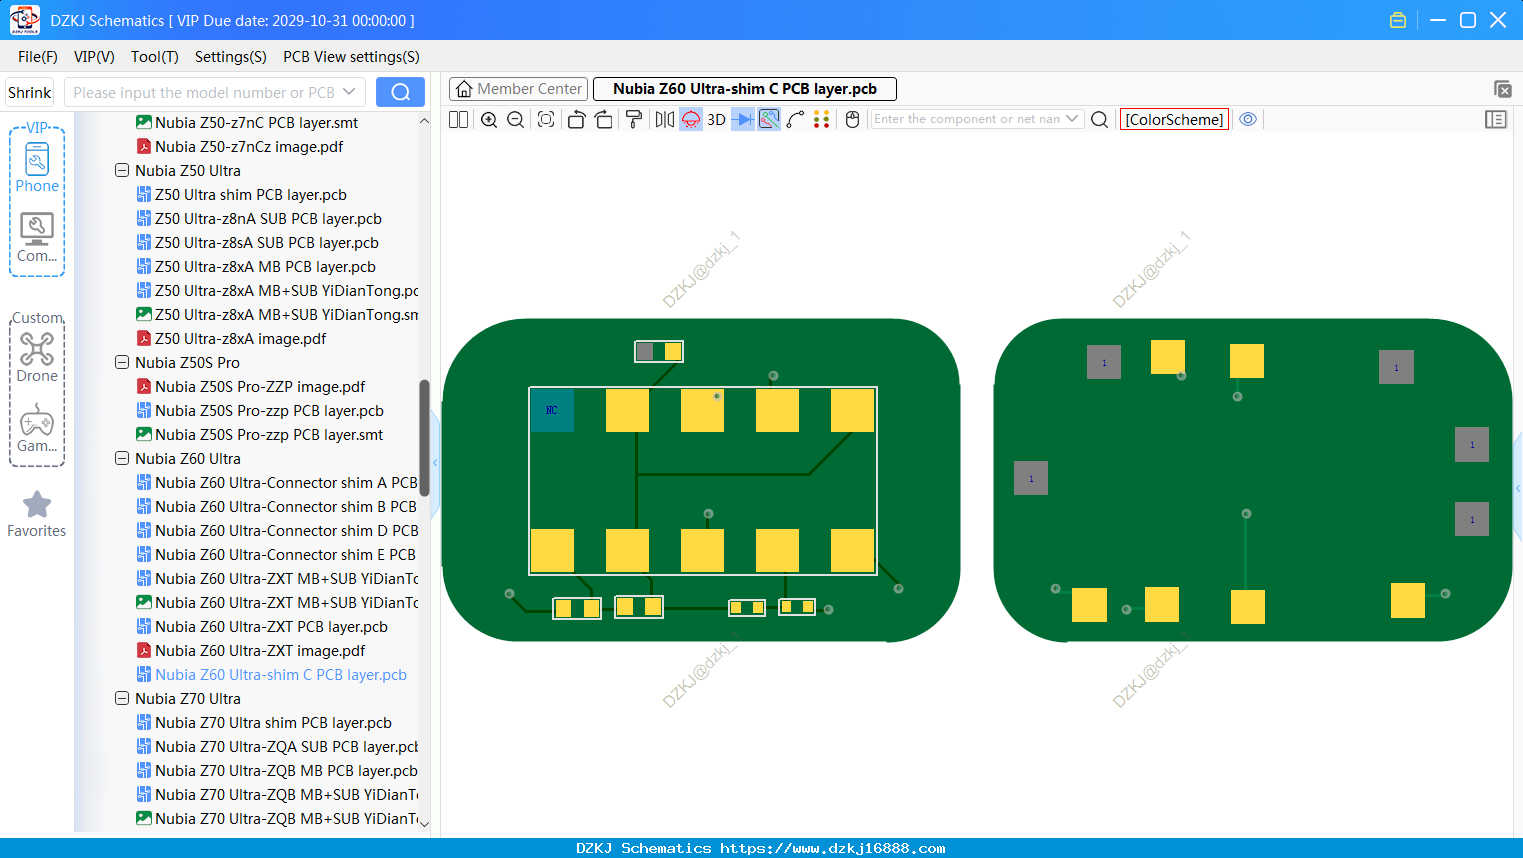This screenshot has width=1523, height=858.
Task: Rotate the board counterclockwise
Action: point(576,119)
